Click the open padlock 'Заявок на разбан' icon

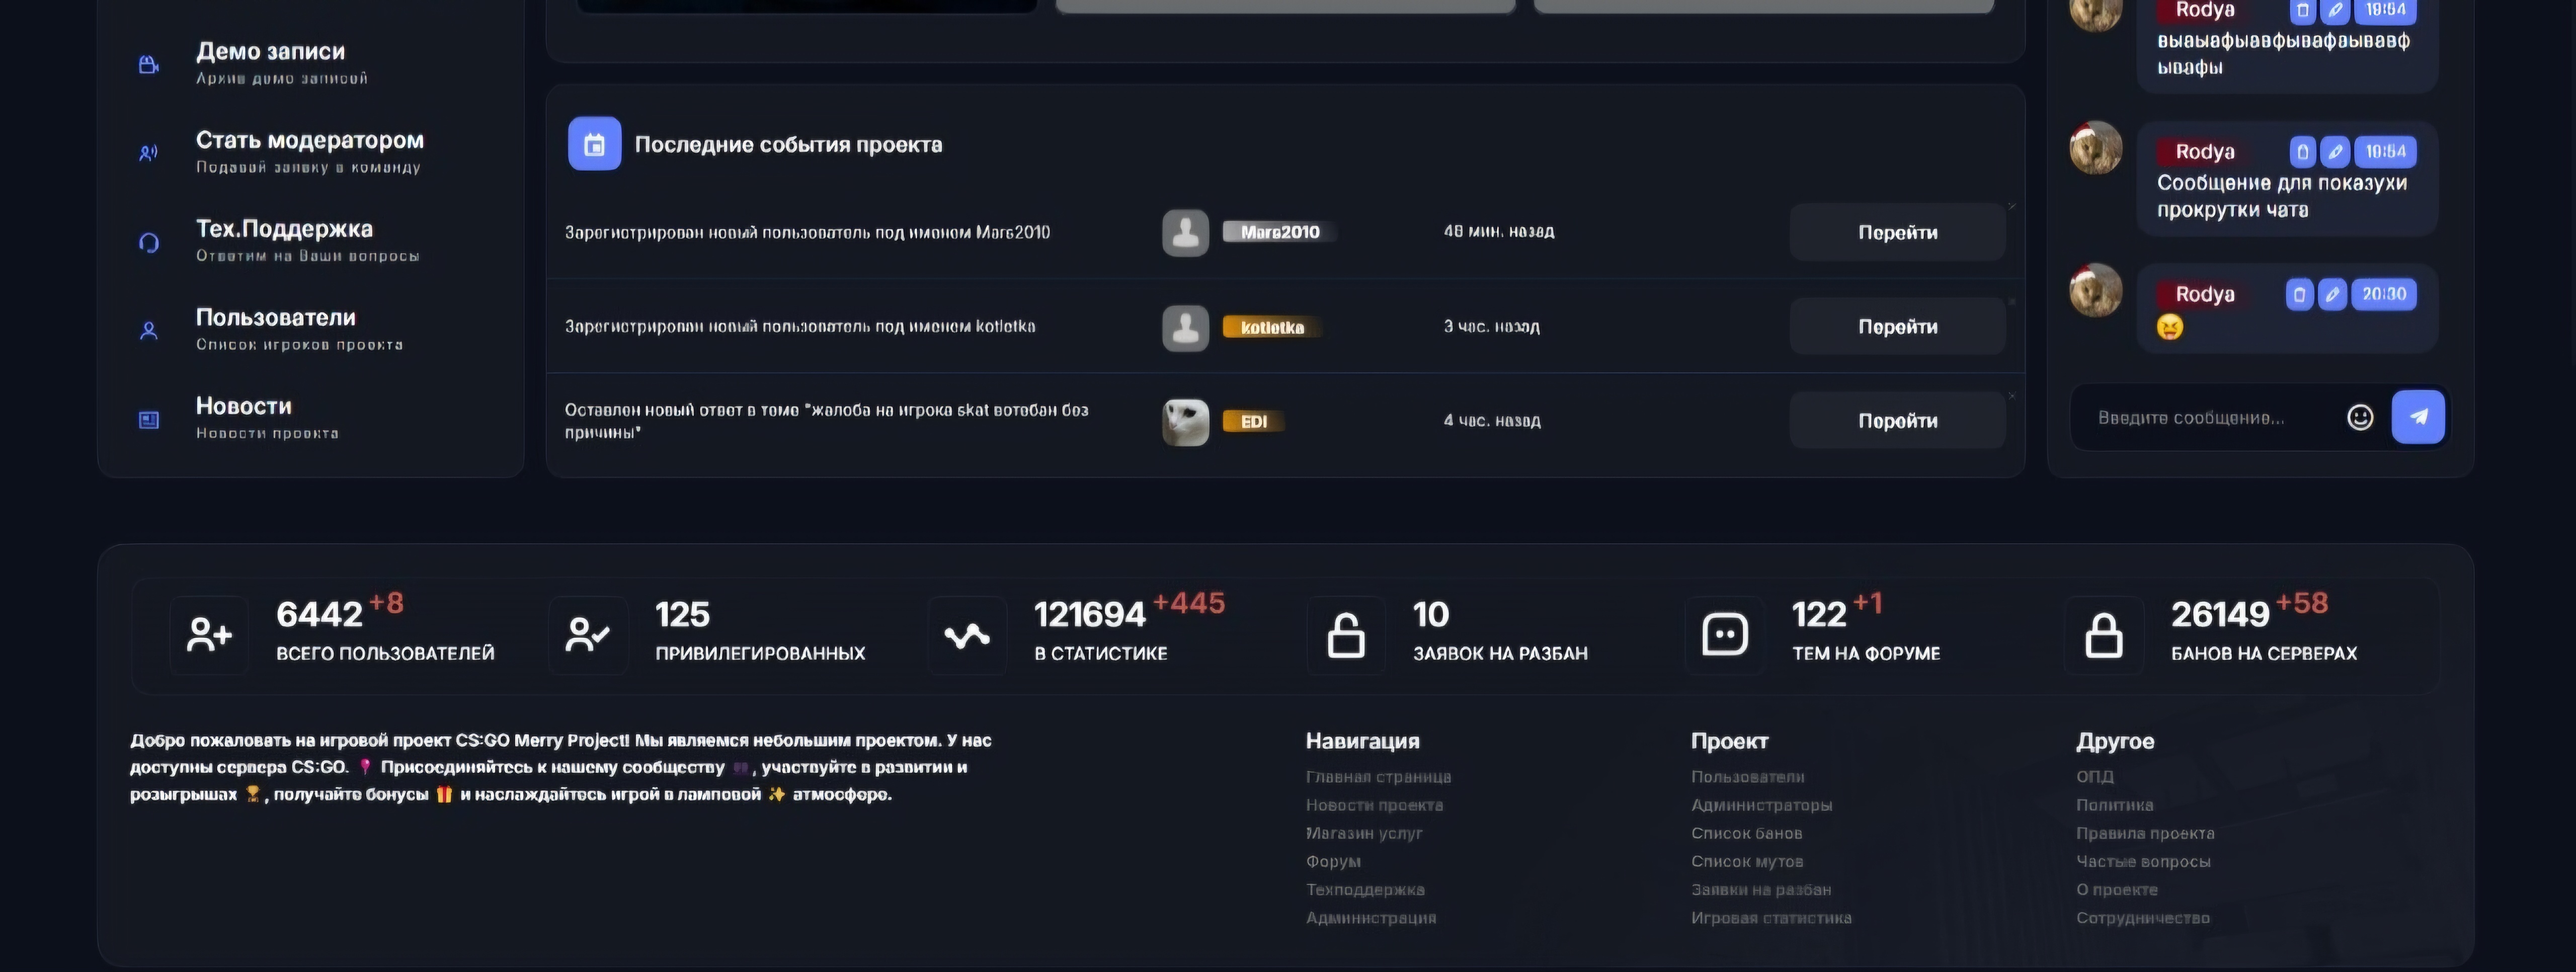coord(1345,635)
